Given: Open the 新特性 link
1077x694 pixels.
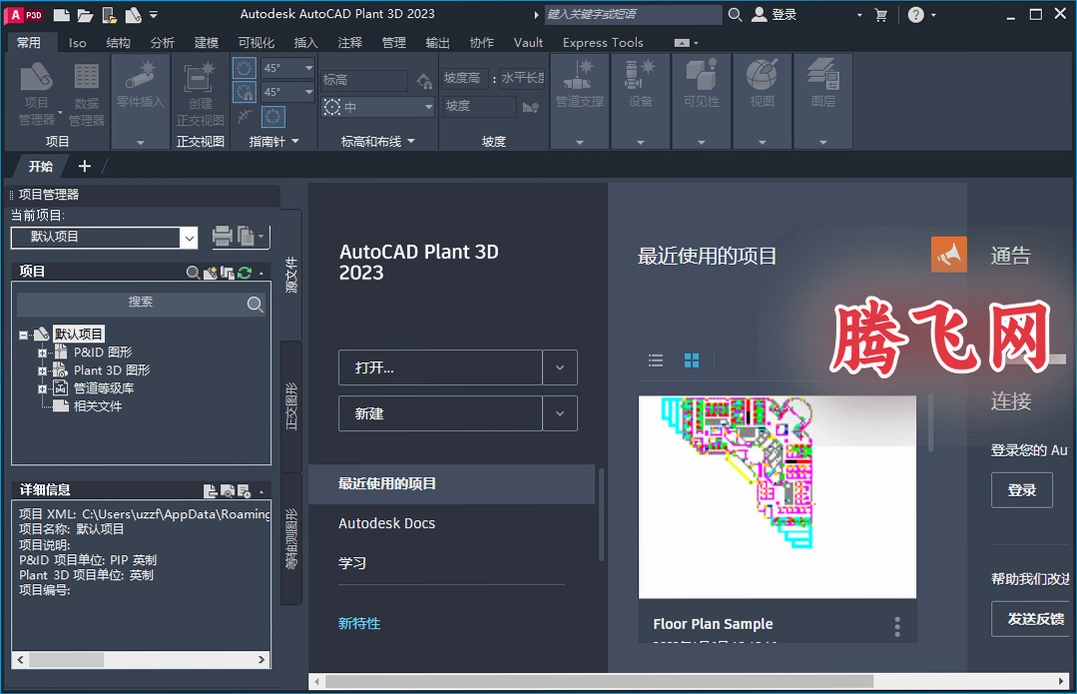Looking at the screenshot, I should (x=359, y=624).
